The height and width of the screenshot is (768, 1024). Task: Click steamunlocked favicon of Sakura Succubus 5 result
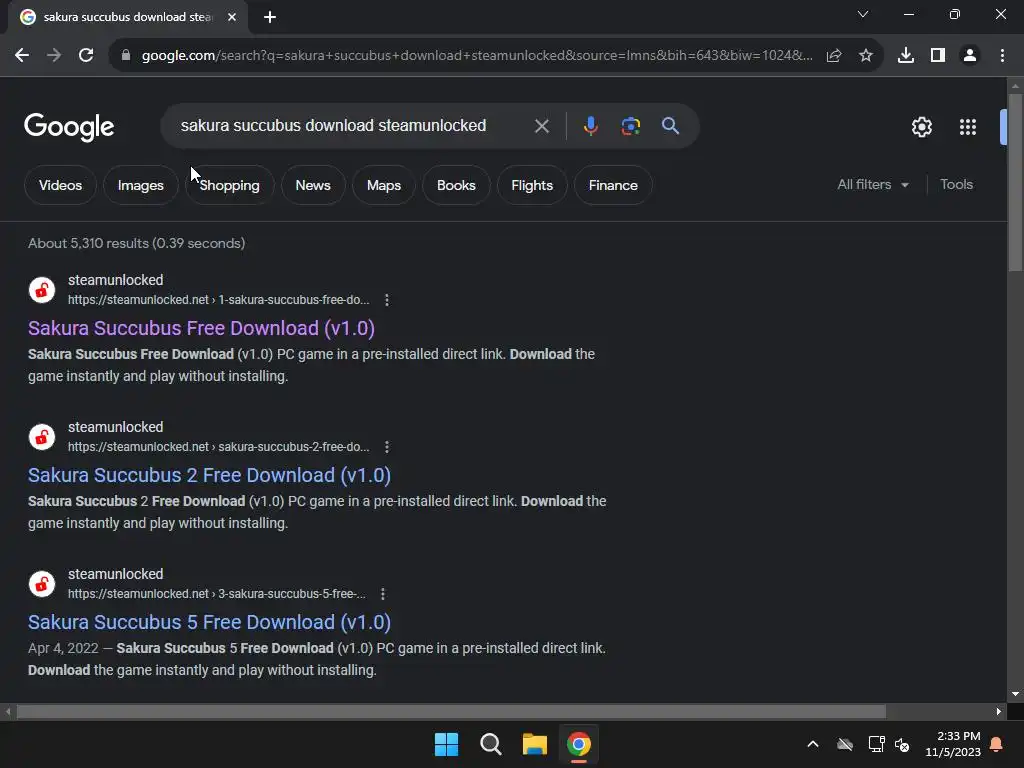pyautogui.click(x=42, y=584)
